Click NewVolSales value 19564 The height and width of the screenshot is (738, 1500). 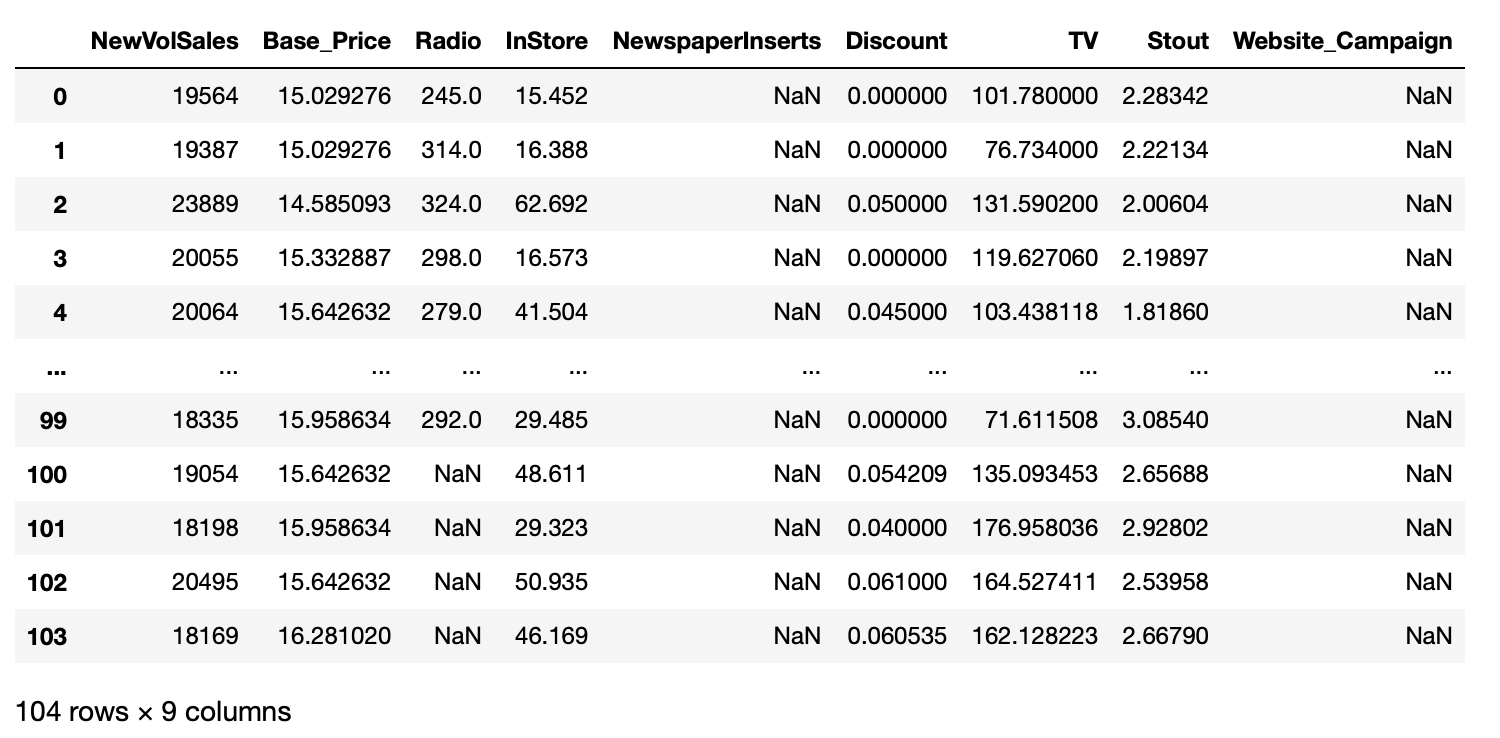(x=206, y=96)
